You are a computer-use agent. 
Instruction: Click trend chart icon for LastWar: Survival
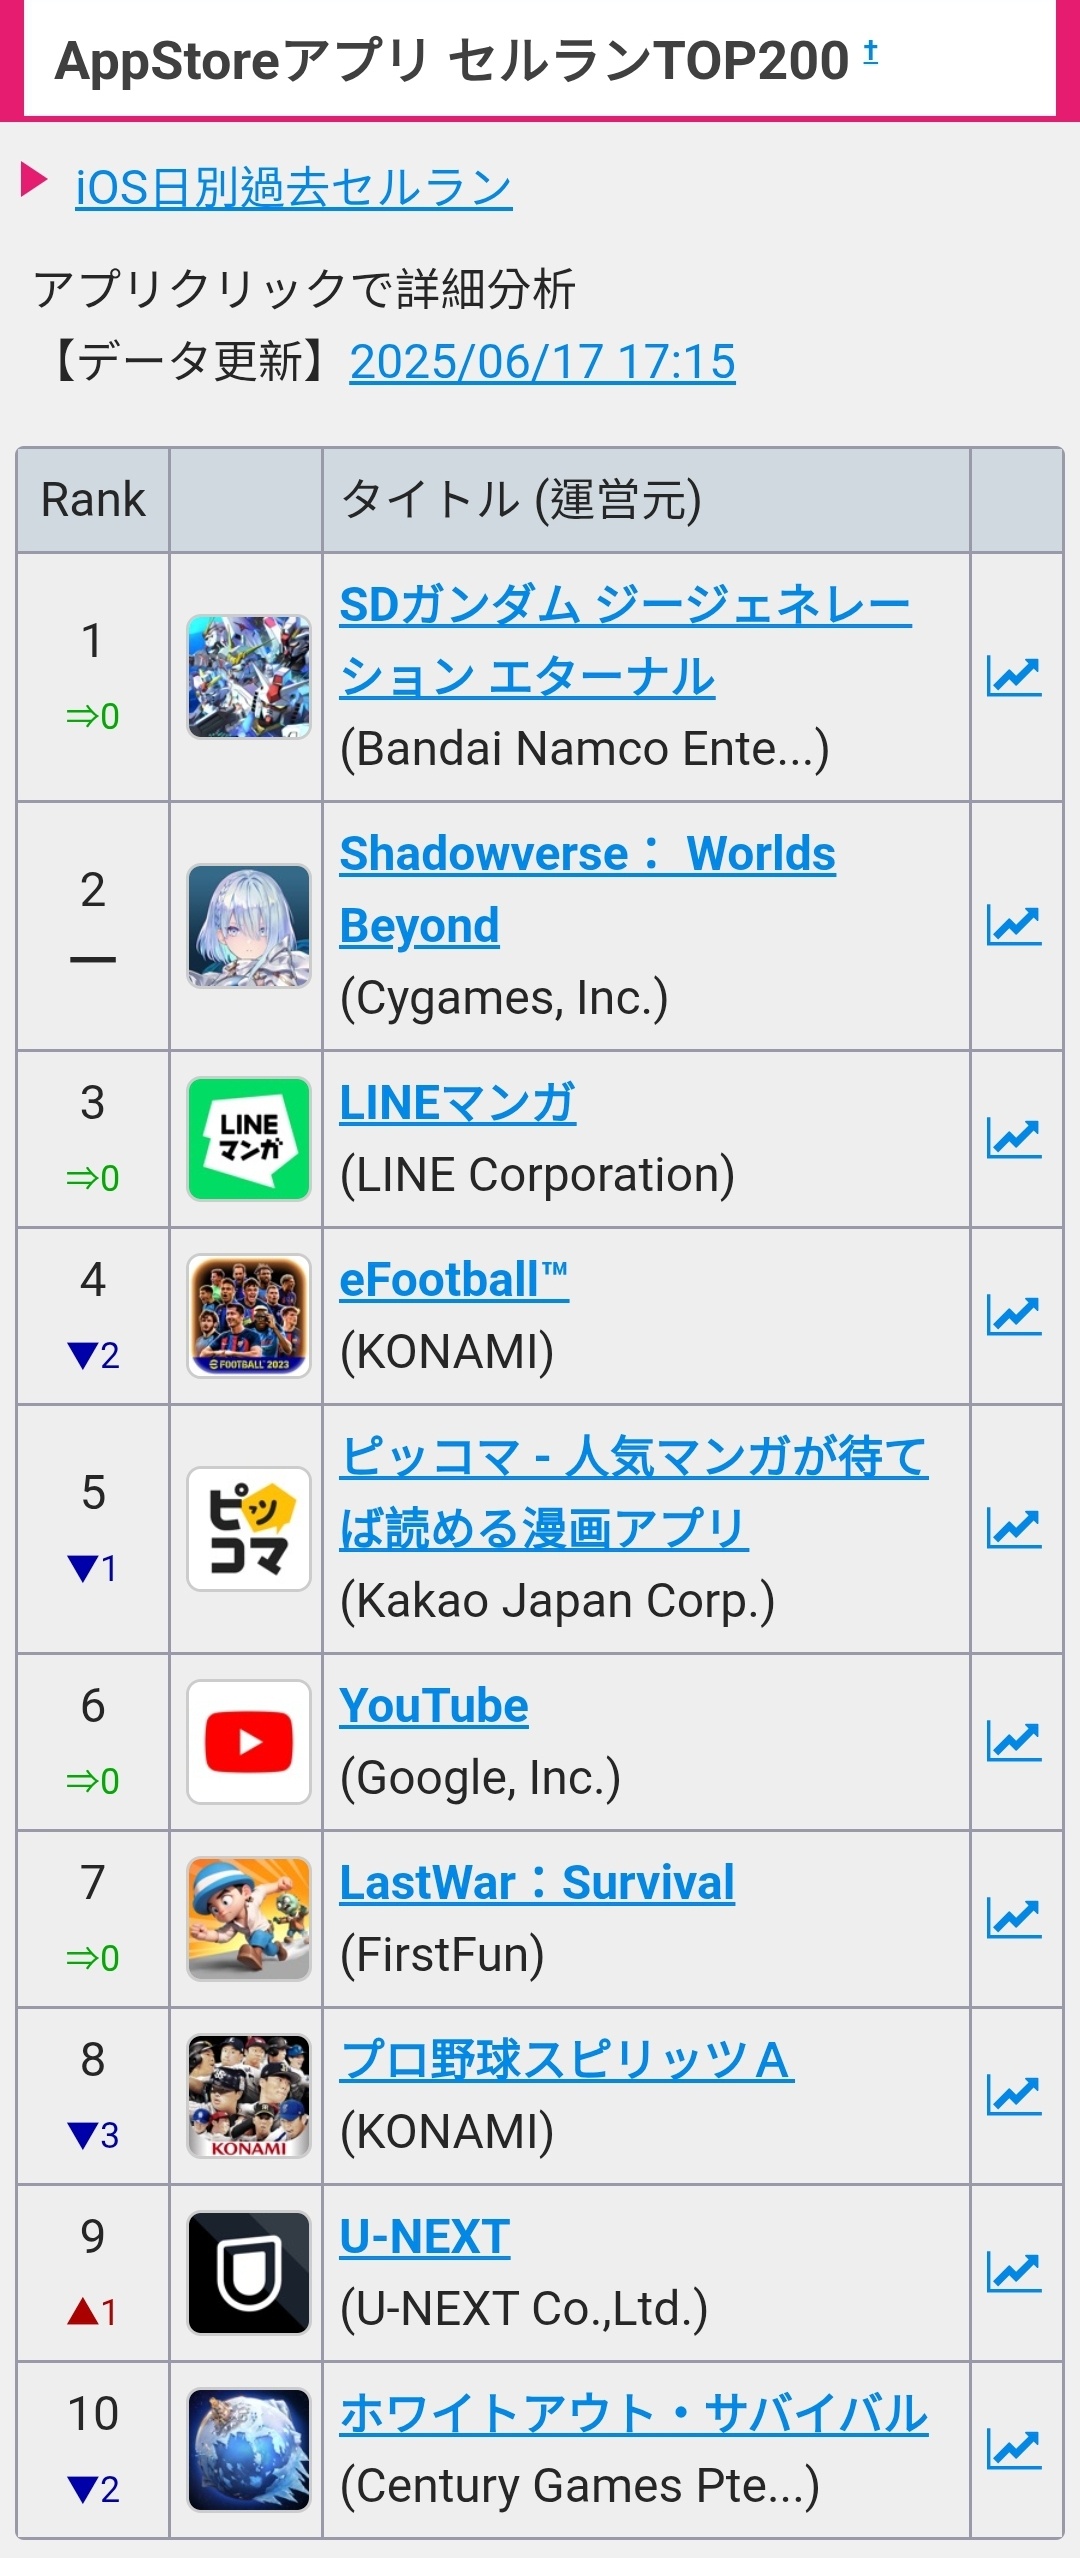[1014, 1919]
